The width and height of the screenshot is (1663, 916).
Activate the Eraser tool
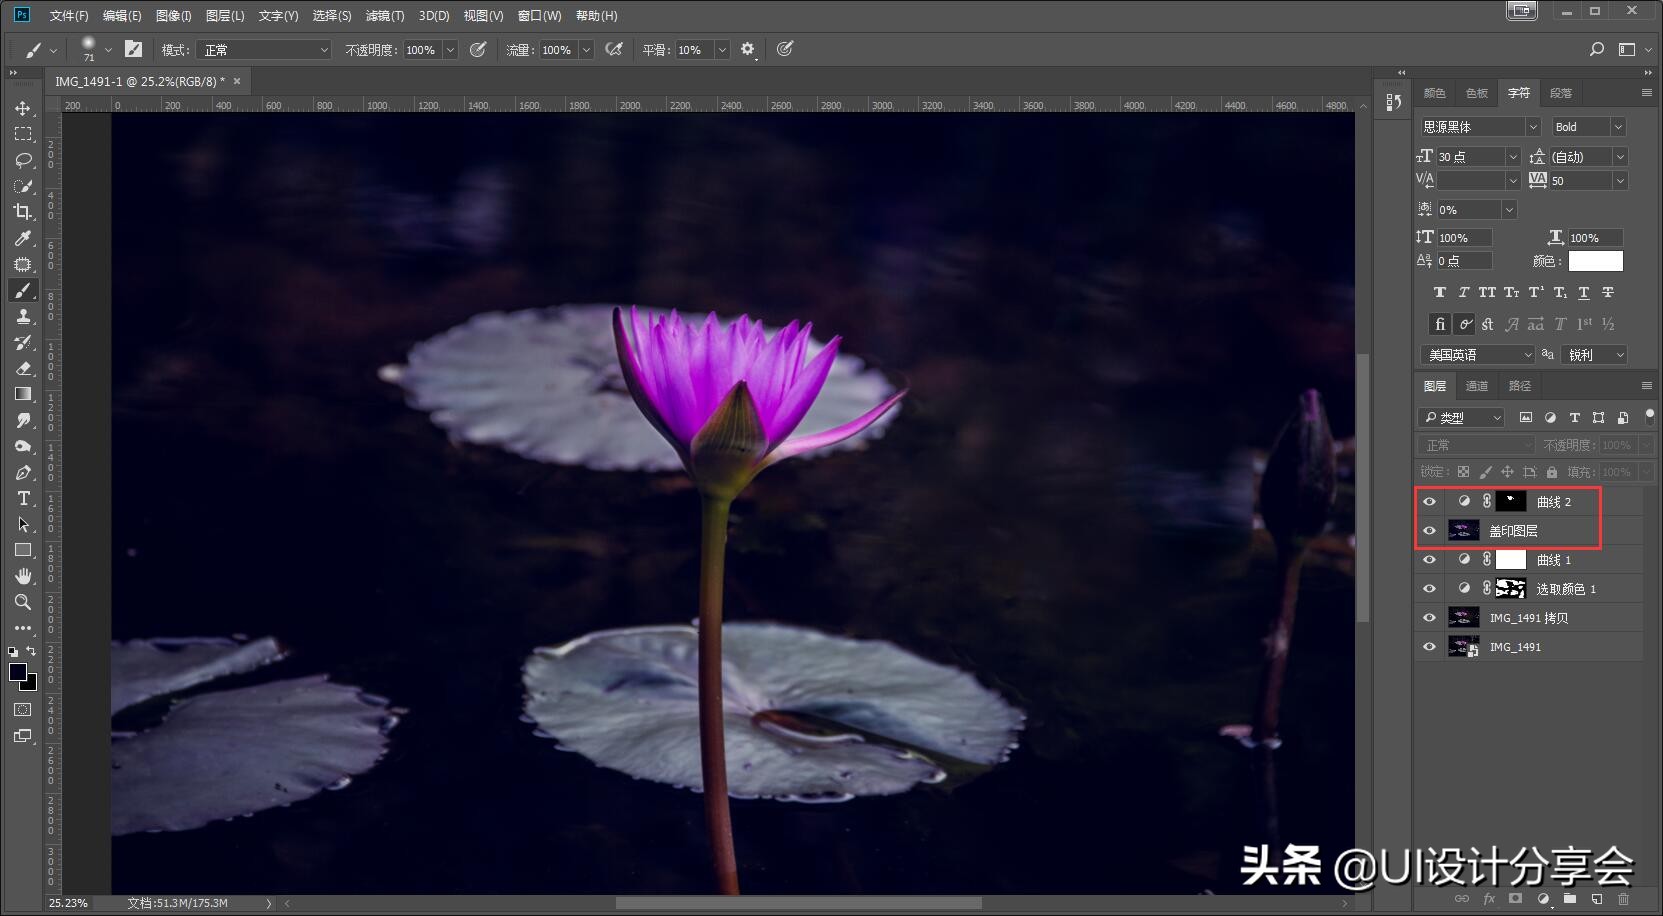(23, 368)
